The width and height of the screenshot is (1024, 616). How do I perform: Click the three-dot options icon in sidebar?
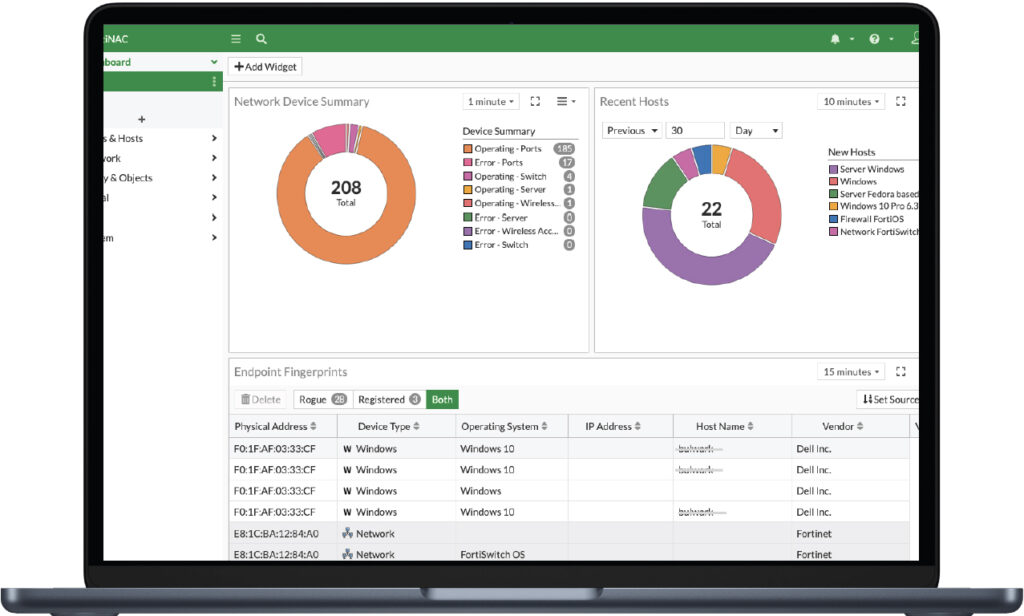(214, 82)
